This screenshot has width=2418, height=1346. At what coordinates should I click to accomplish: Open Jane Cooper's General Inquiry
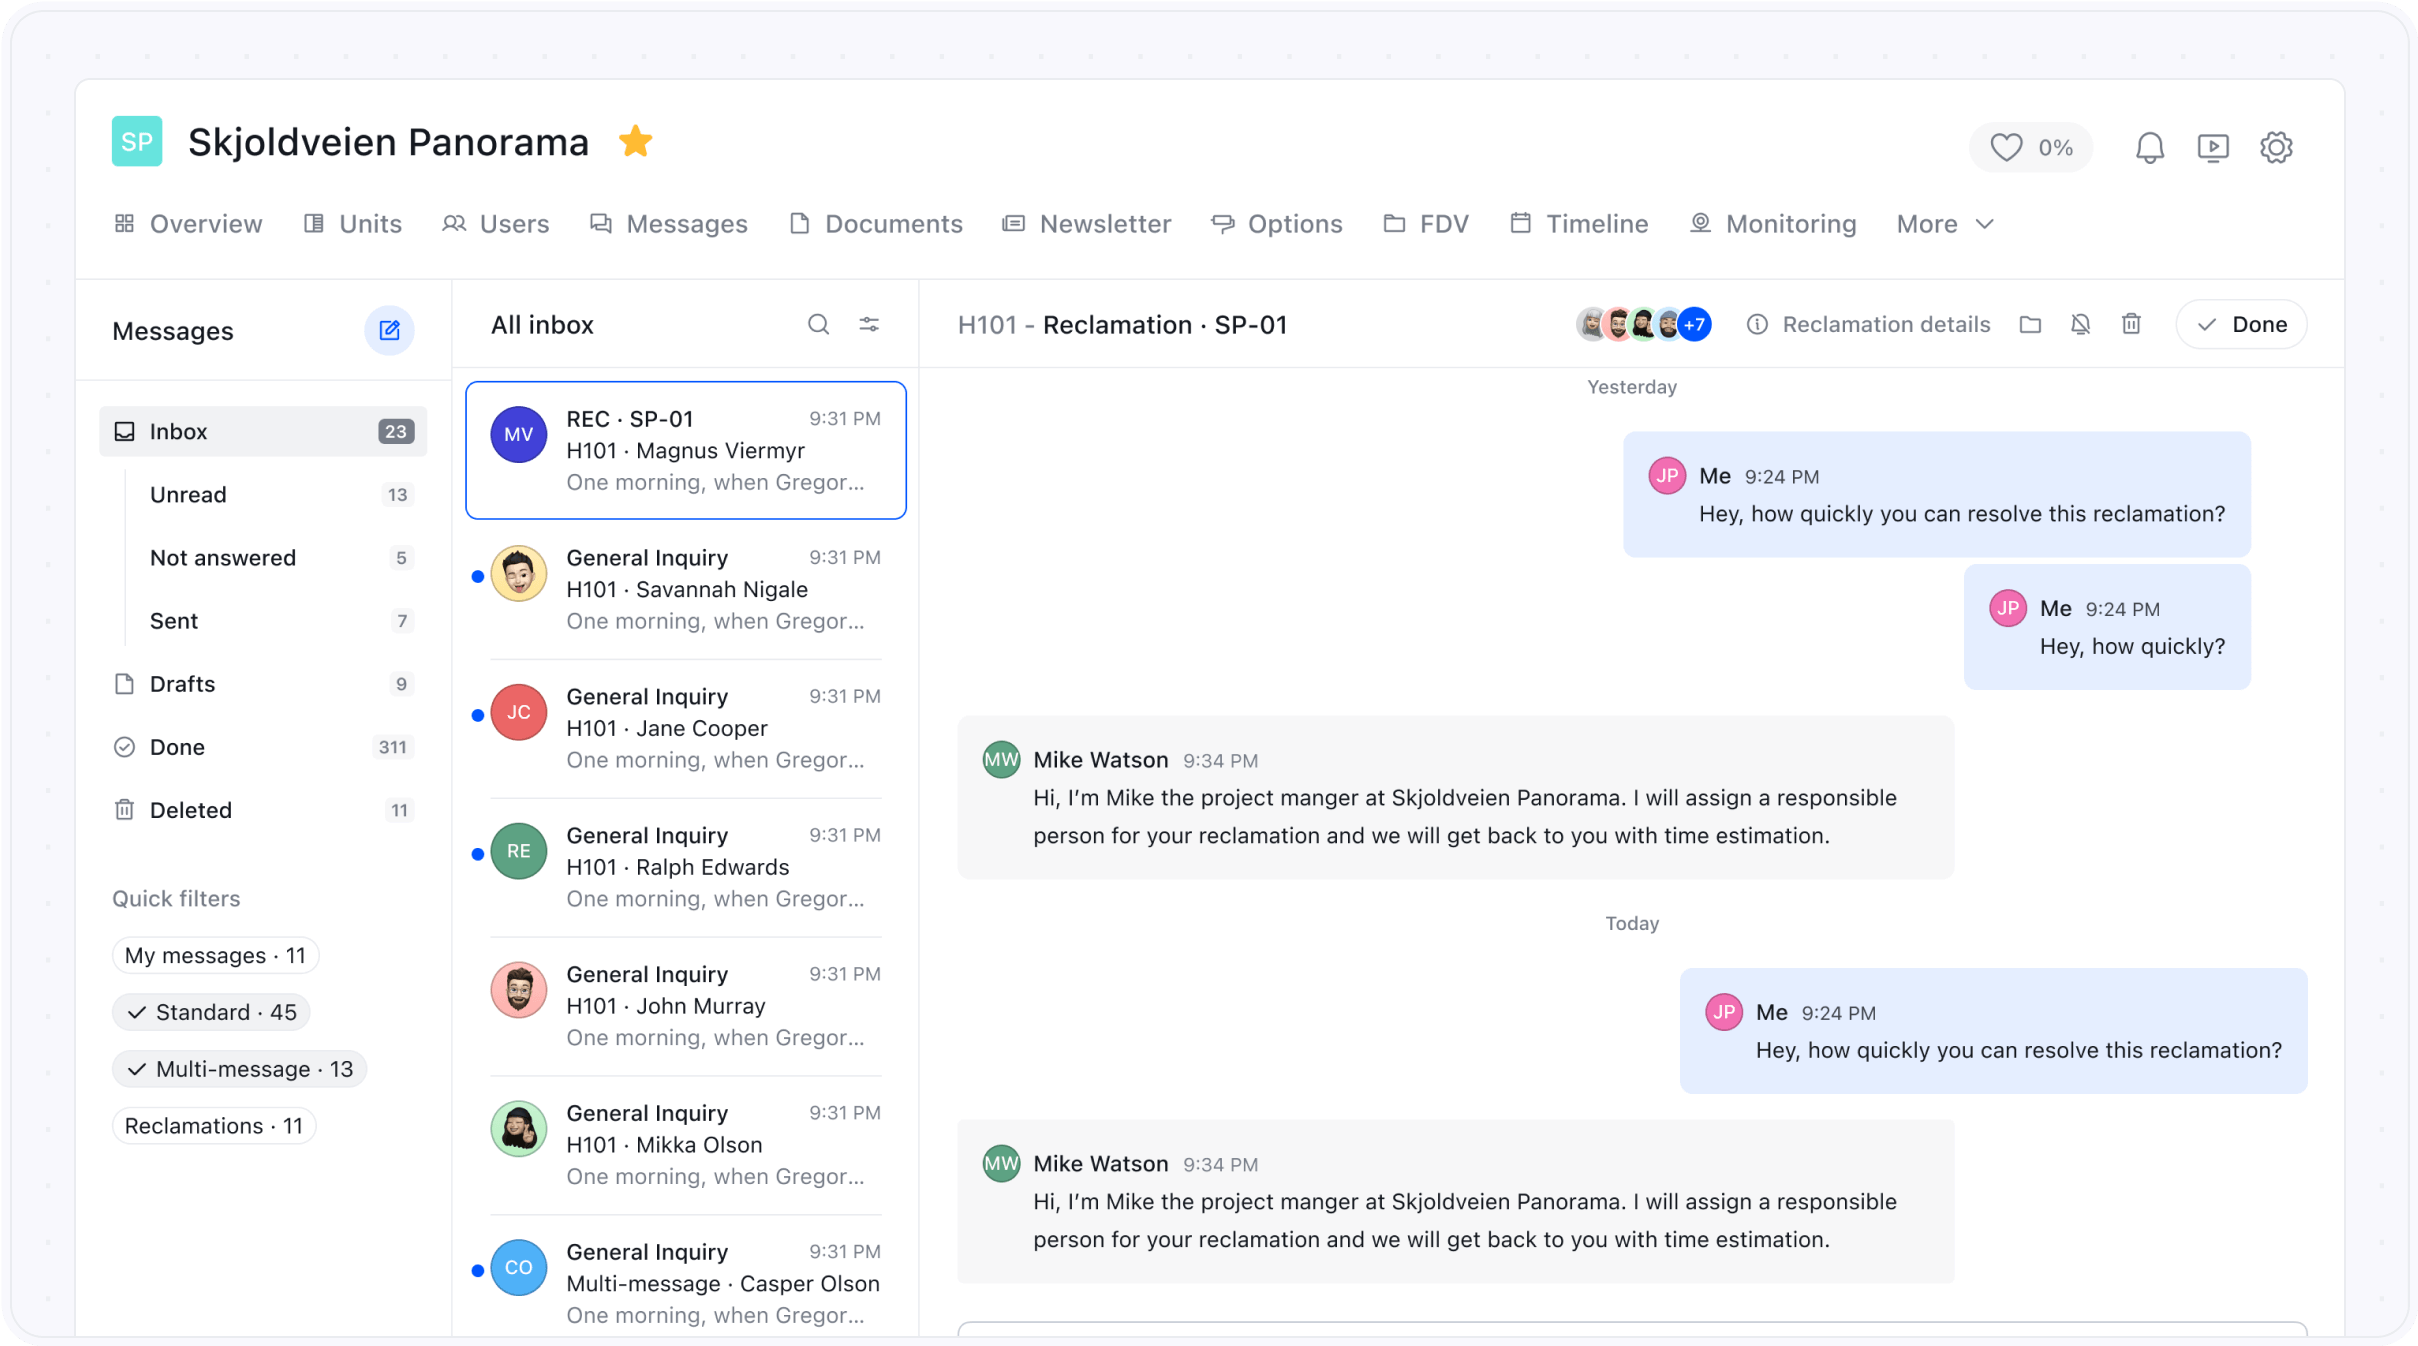(686, 728)
